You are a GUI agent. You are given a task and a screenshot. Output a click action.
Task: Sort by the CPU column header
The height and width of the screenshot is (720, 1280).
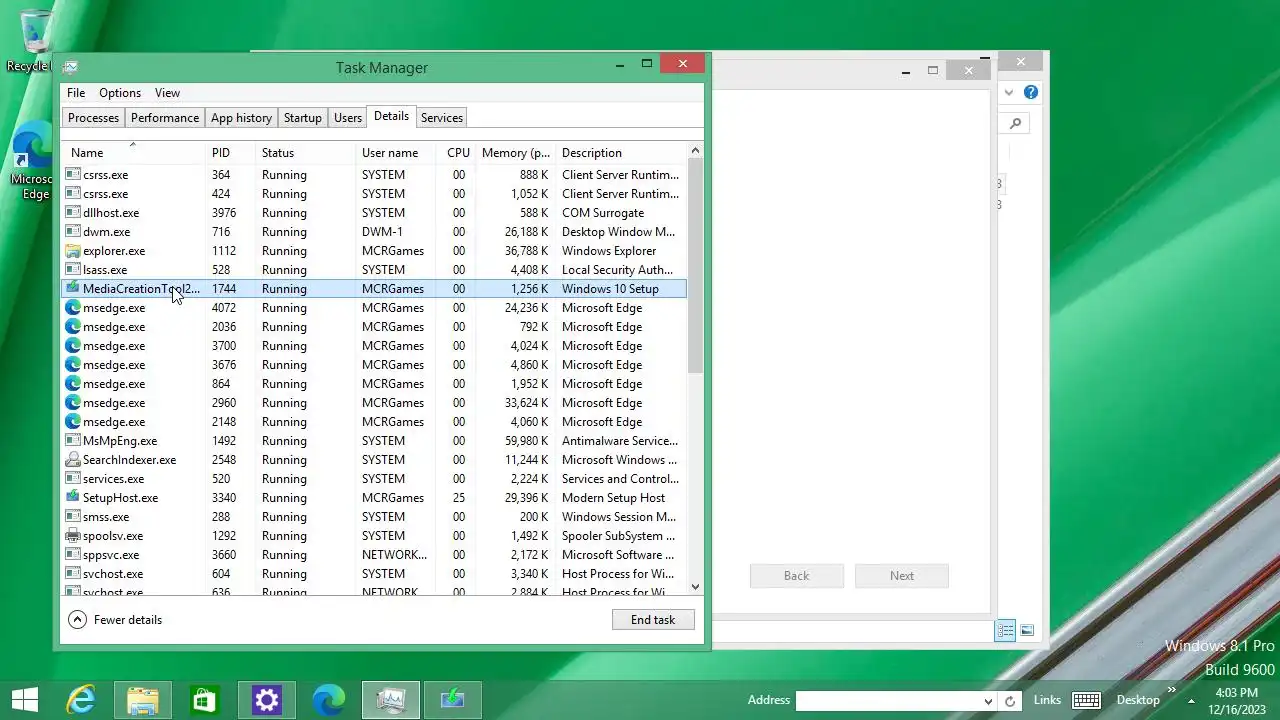click(457, 153)
